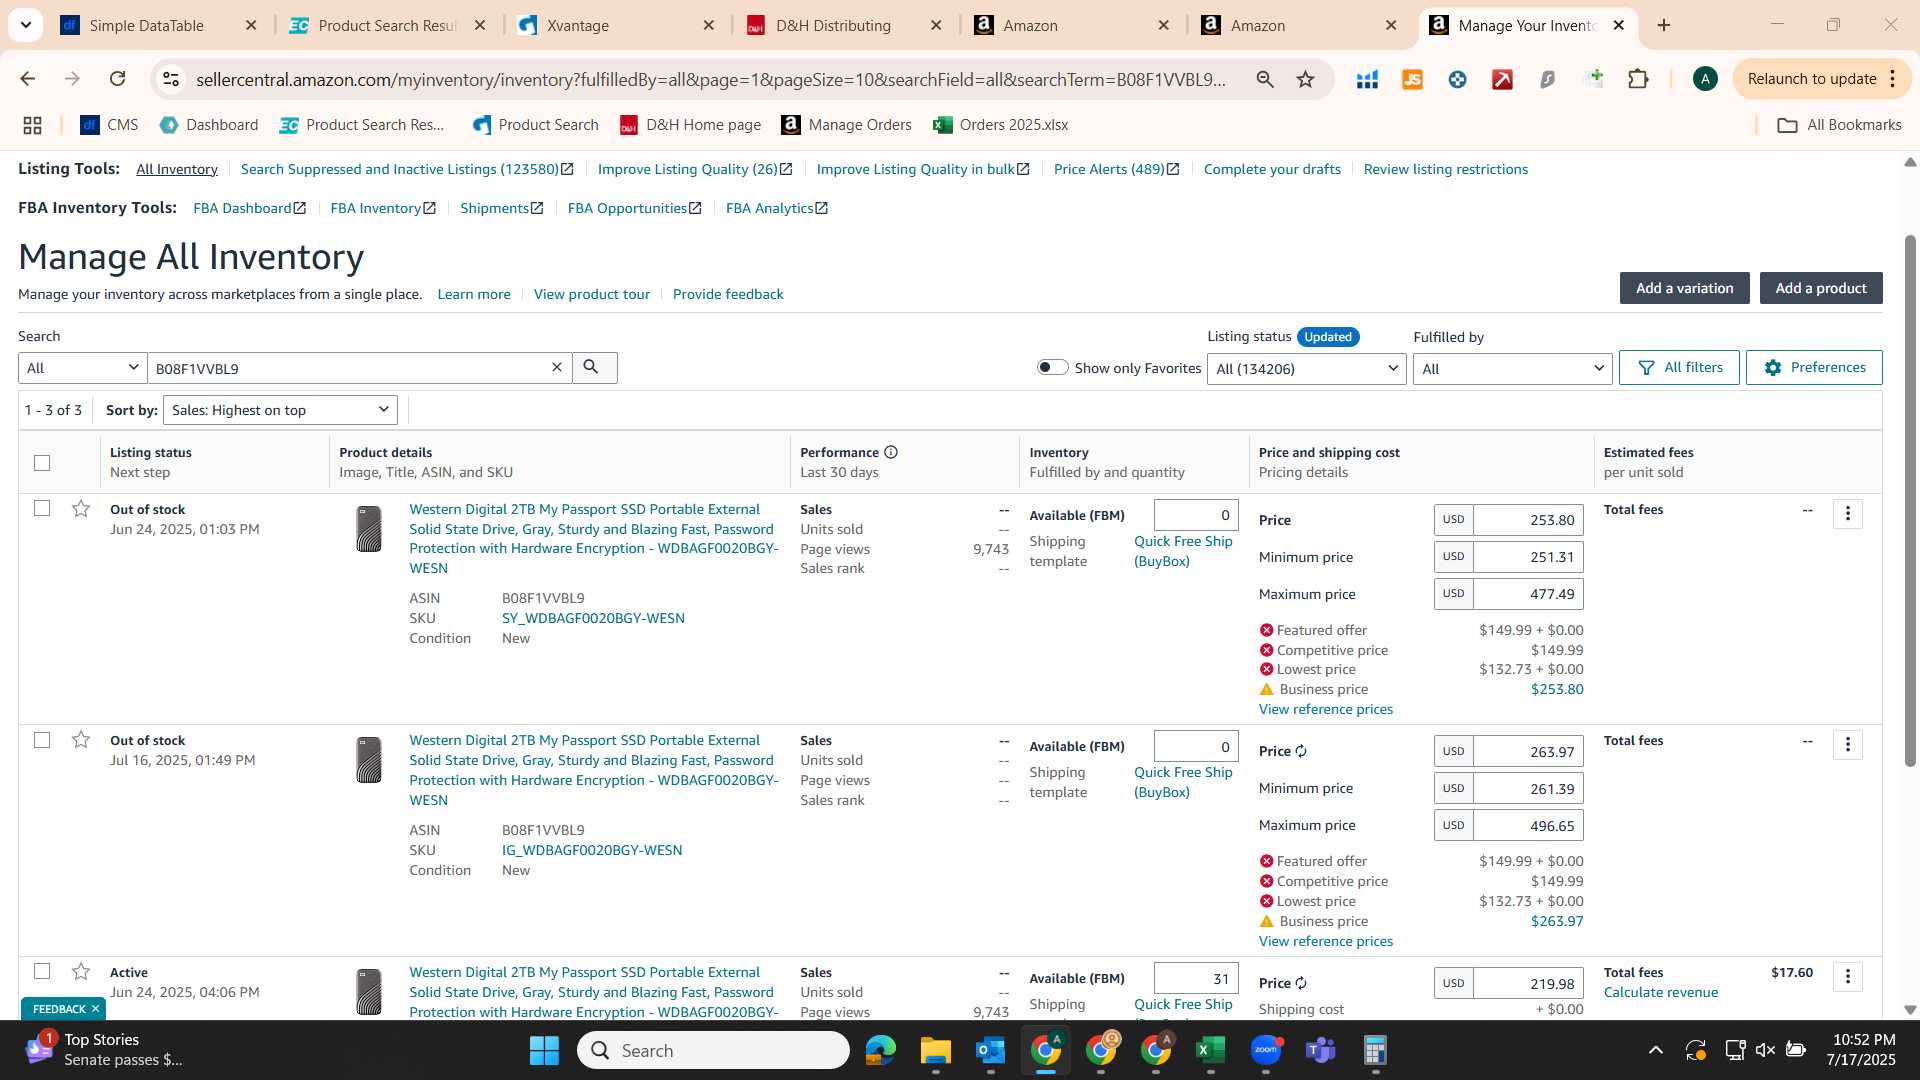The image size is (1920, 1080).
Task: Open the All Inventory listing tool
Action: (177, 169)
